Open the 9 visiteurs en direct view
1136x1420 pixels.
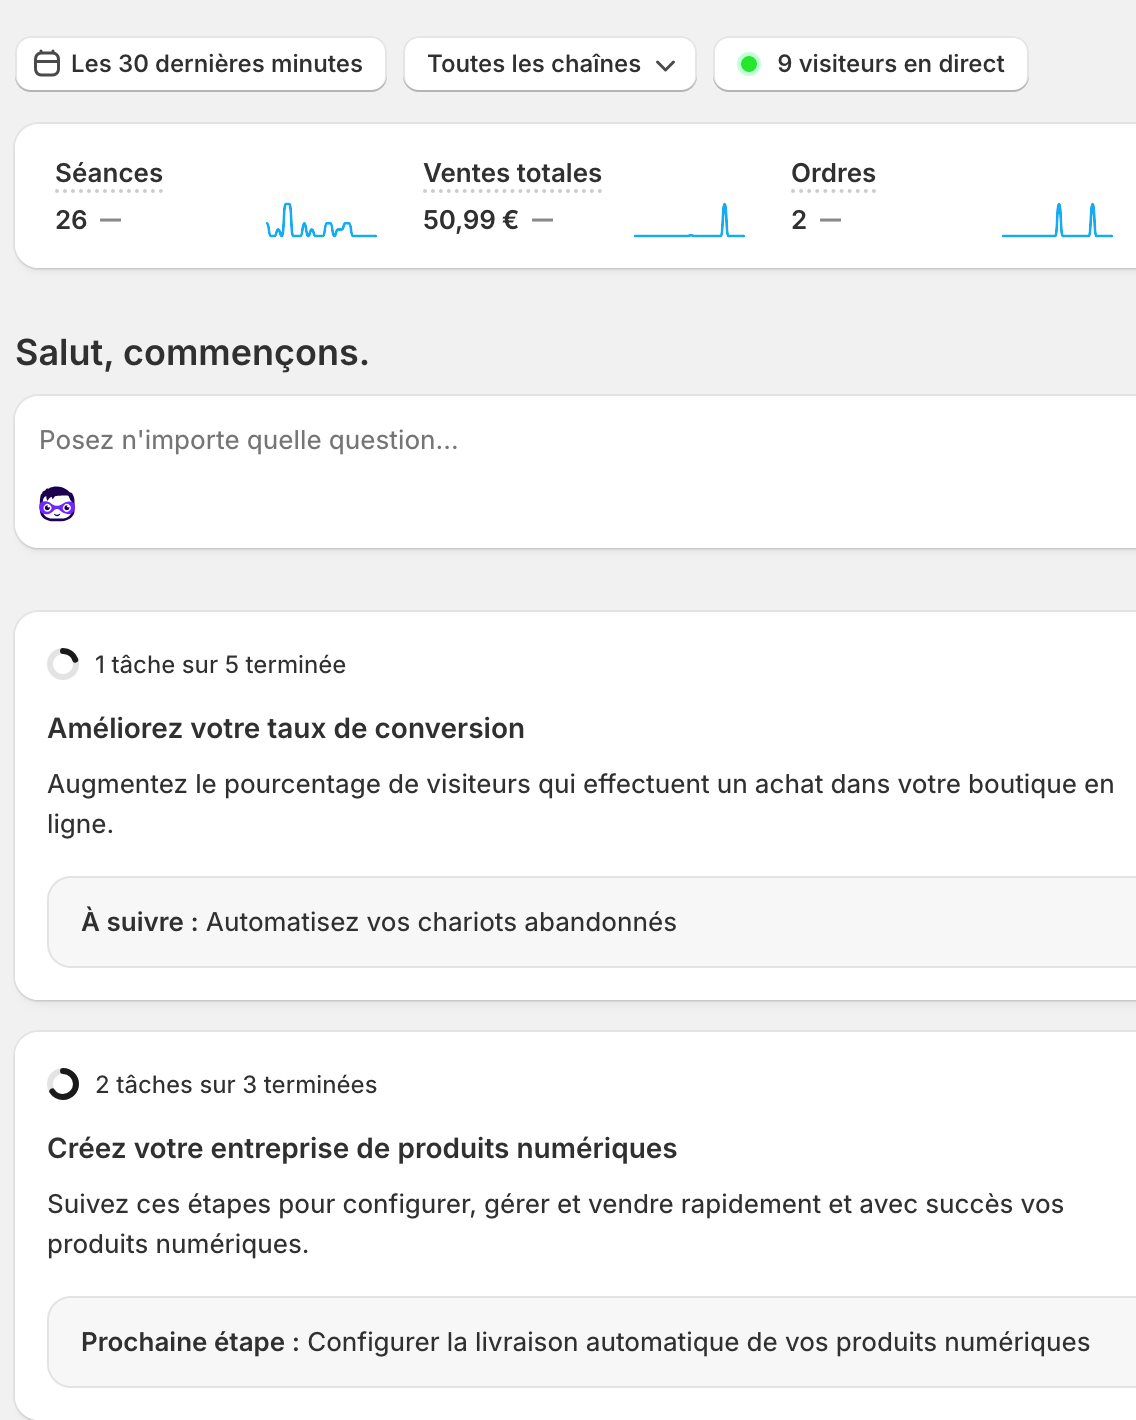890,64
